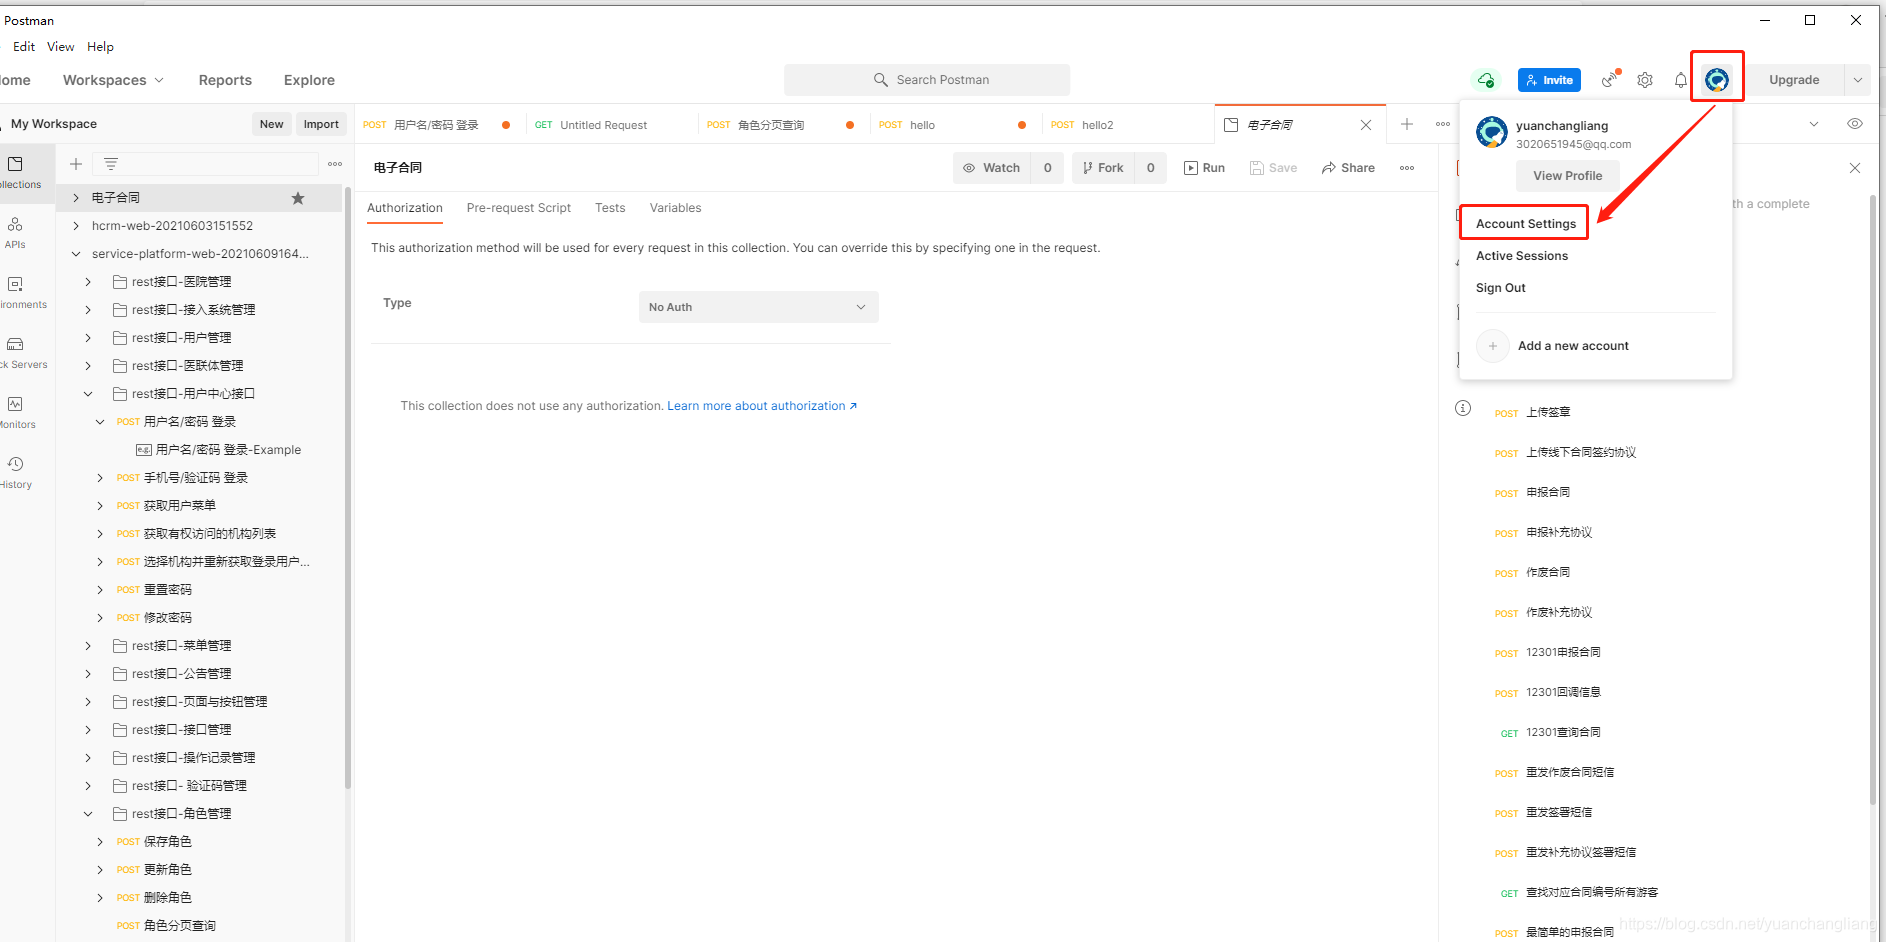The height and width of the screenshot is (942, 1886).
Task: Open the History sidebar icon
Action: coord(15,464)
